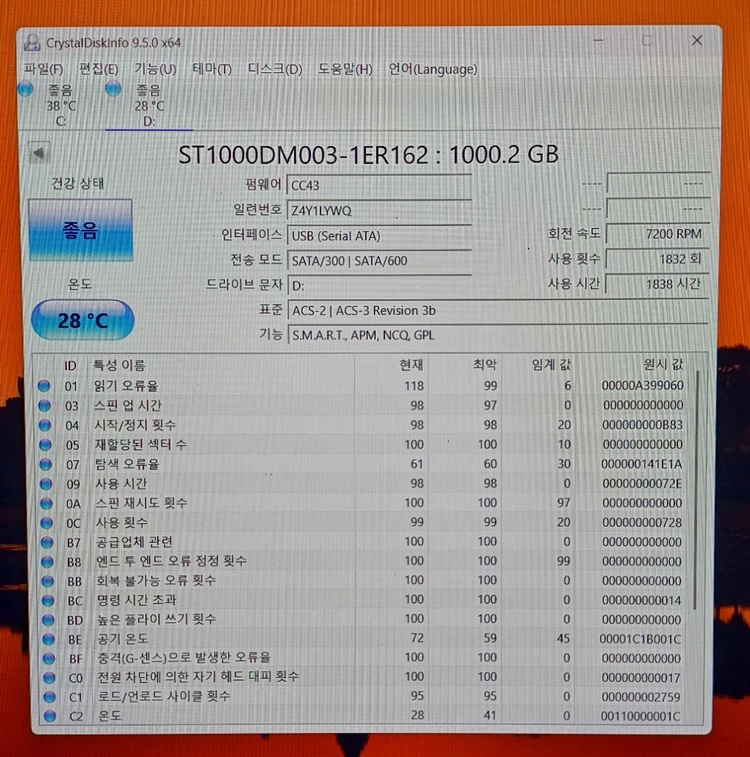The width and height of the screenshot is (750, 757).
Task: Click the status orb for BF 충격(G-센스)
Action: click(x=49, y=659)
